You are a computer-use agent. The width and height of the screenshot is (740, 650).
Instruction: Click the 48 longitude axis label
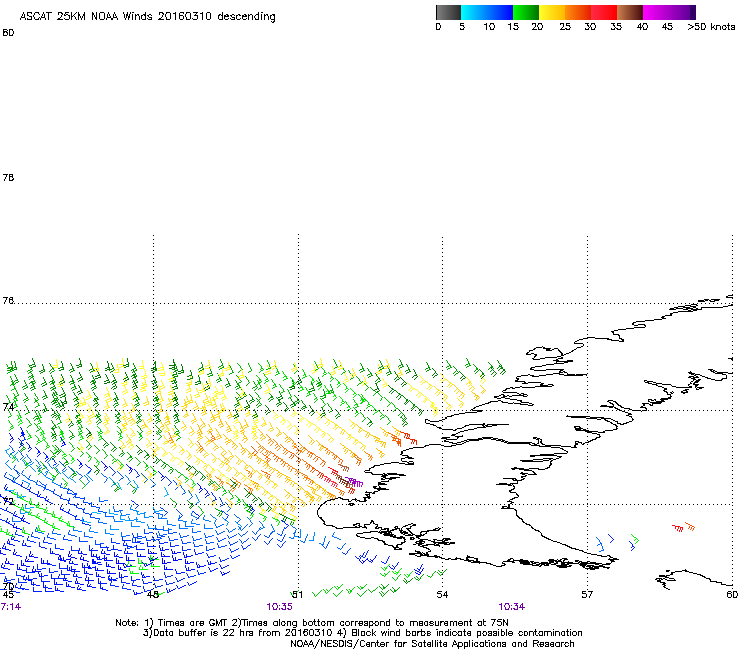(152, 595)
